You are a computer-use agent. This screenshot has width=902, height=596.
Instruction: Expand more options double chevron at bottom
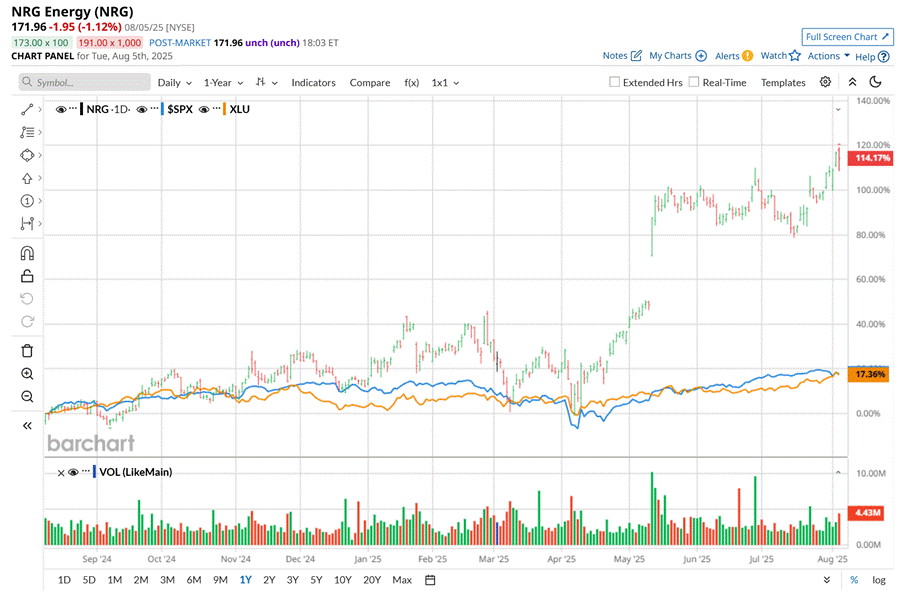(827, 580)
